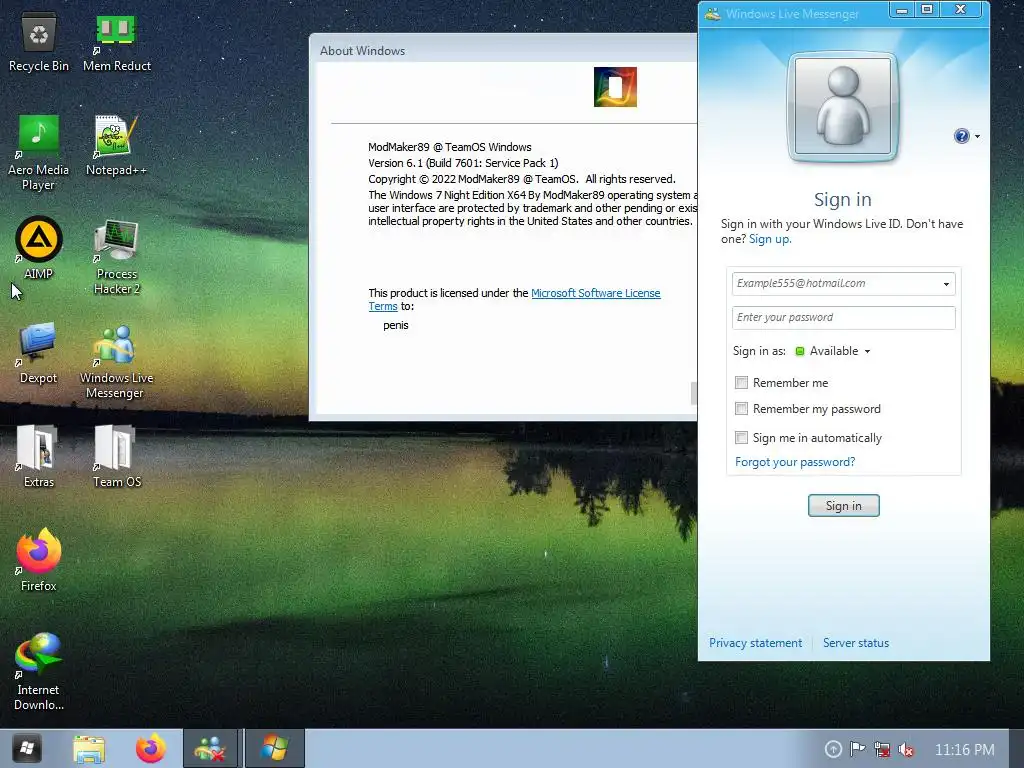The width and height of the screenshot is (1024, 768).
Task: Open the Privacy statement link
Action: (x=756, y=643)
